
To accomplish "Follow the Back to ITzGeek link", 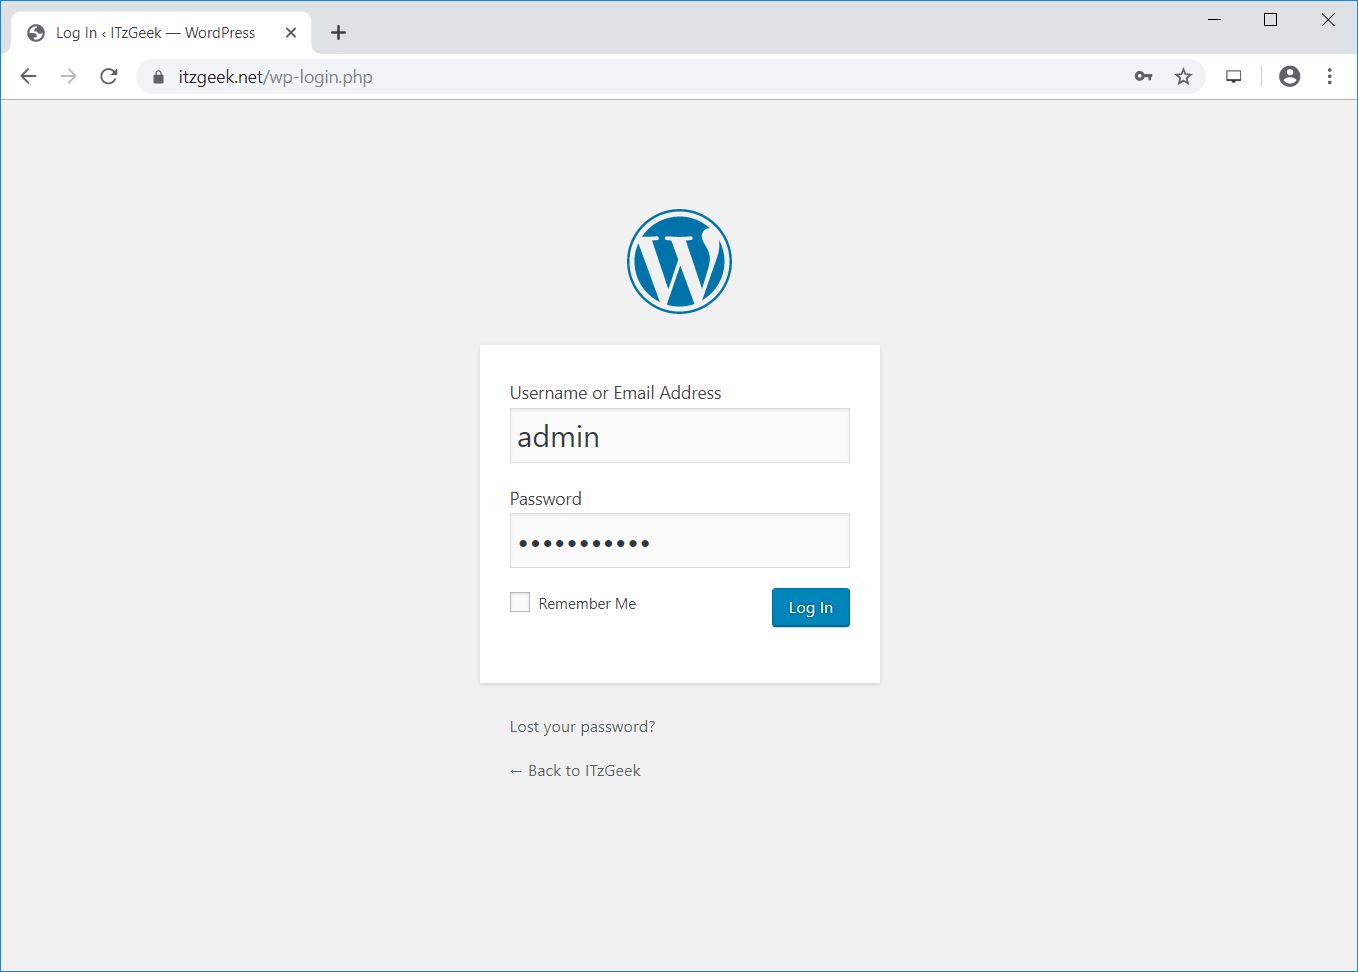I will click(x=575, y=771).
